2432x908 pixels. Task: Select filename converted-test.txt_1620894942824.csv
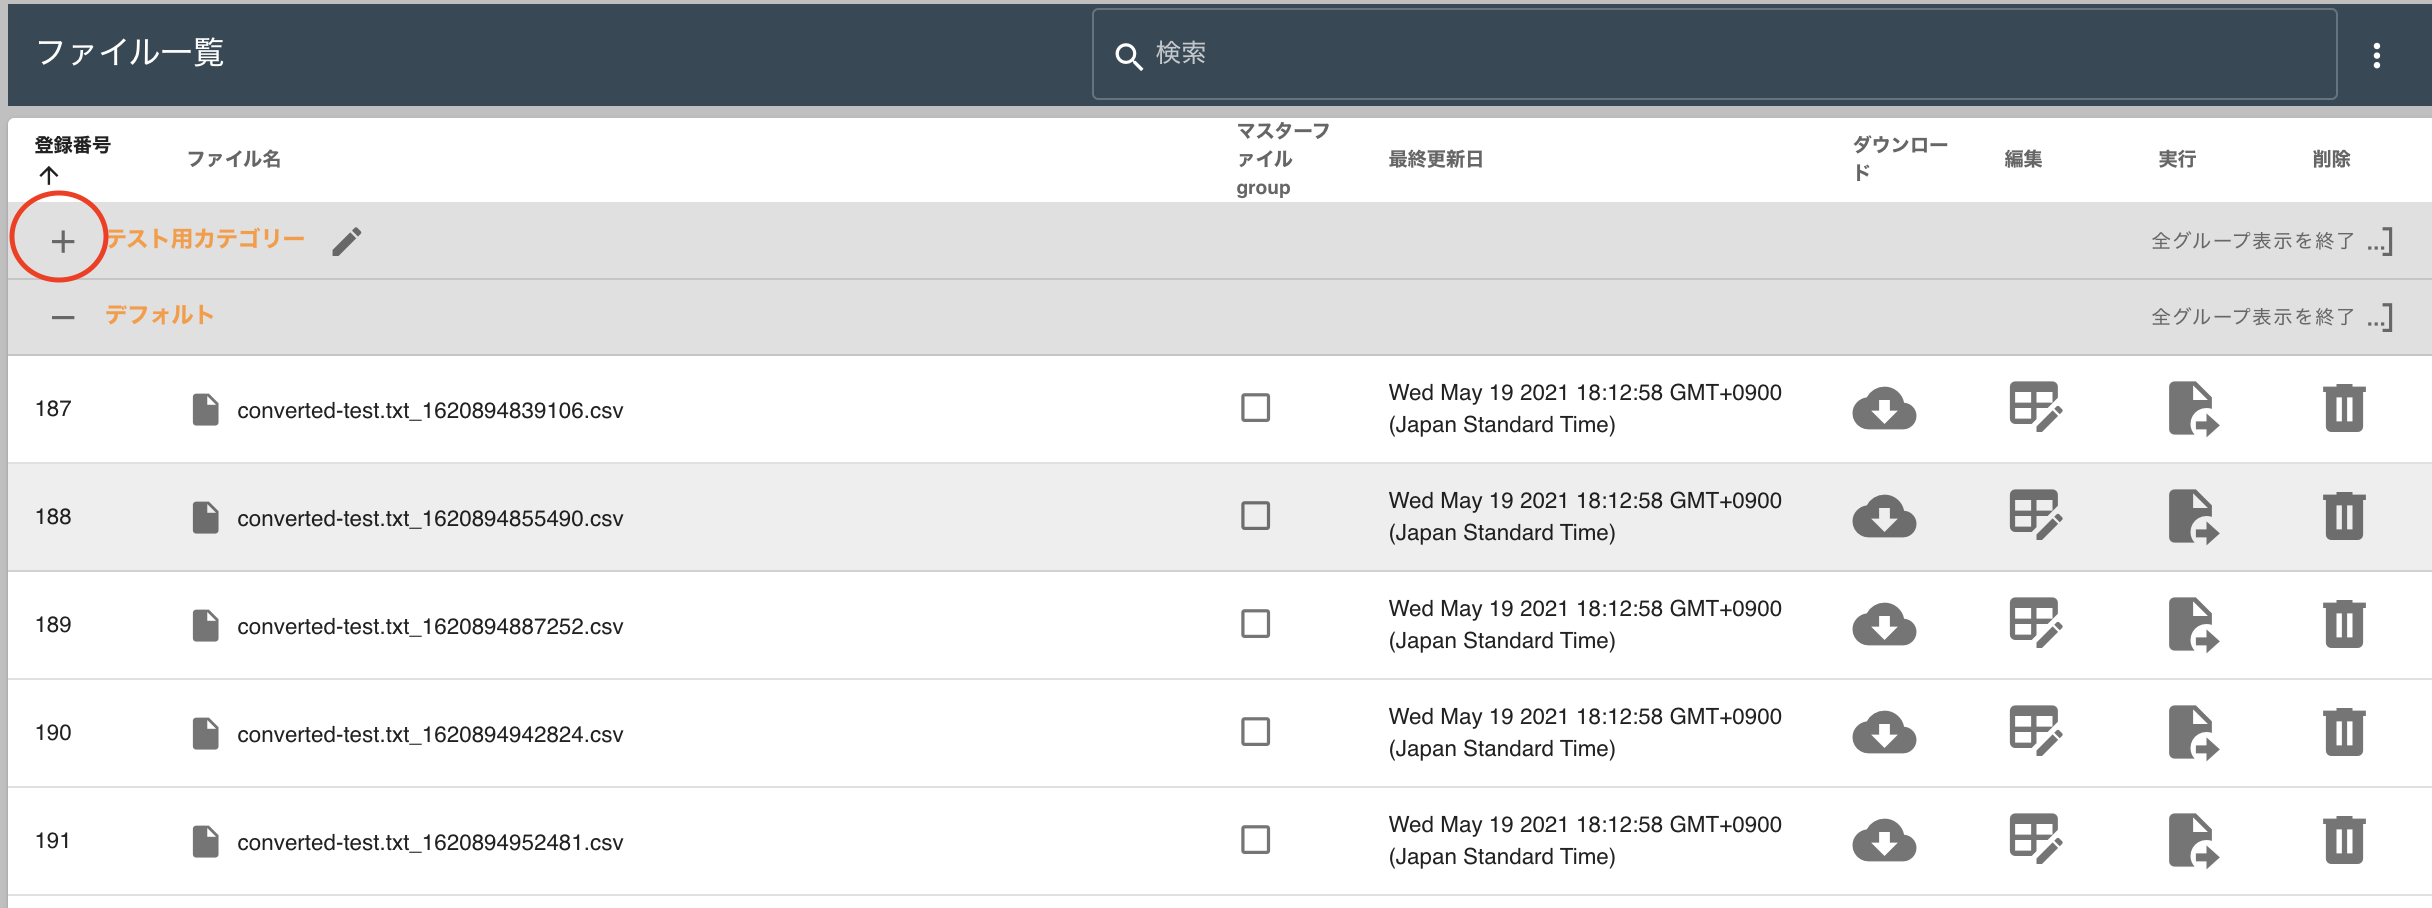pyautogui.click(x=430, y=734)
